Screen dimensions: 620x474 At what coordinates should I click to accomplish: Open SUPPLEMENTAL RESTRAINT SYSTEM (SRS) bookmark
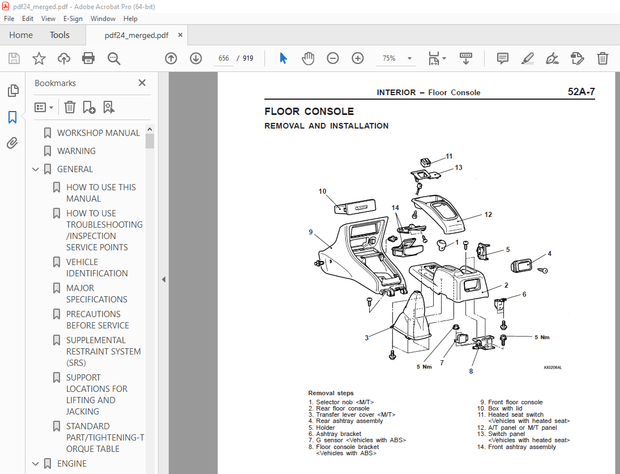[x=103, y=351]
